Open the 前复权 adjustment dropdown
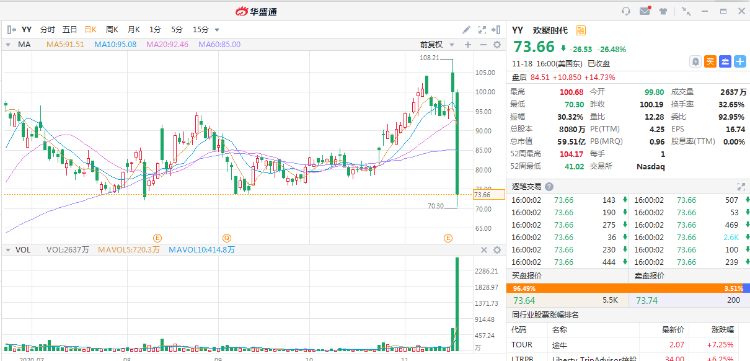Image resolution: width=750 pixels, height=361 pixels. pos(436,44)
